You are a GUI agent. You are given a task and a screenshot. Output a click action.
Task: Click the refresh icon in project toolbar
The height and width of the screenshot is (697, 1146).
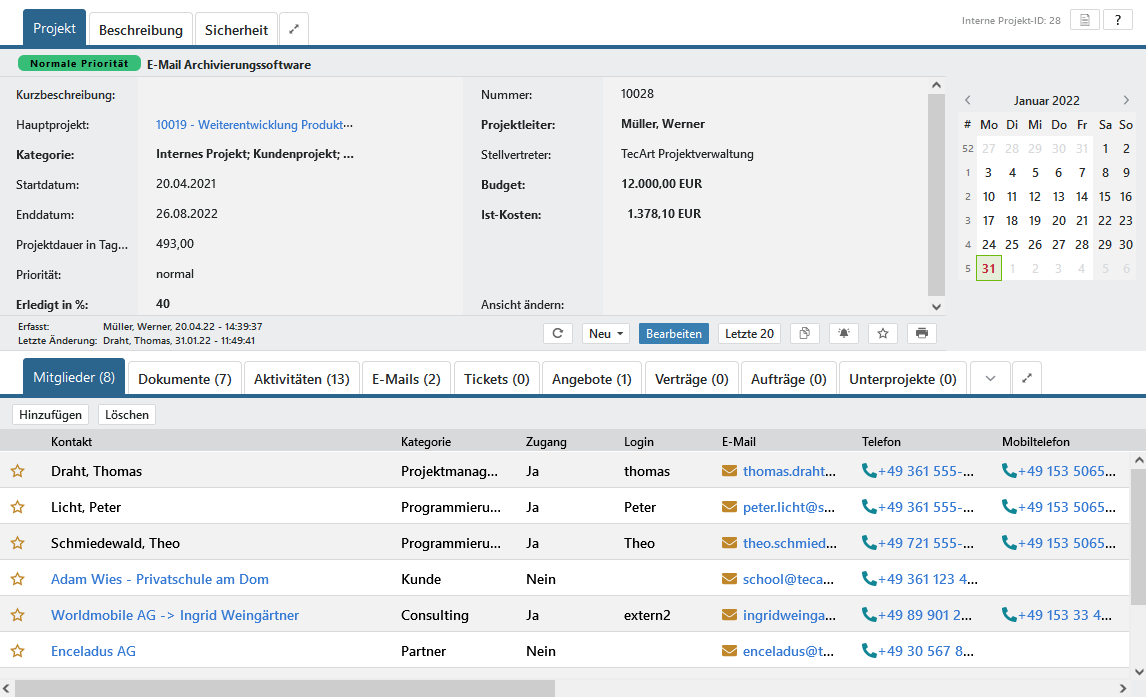(x=557, y=334)
